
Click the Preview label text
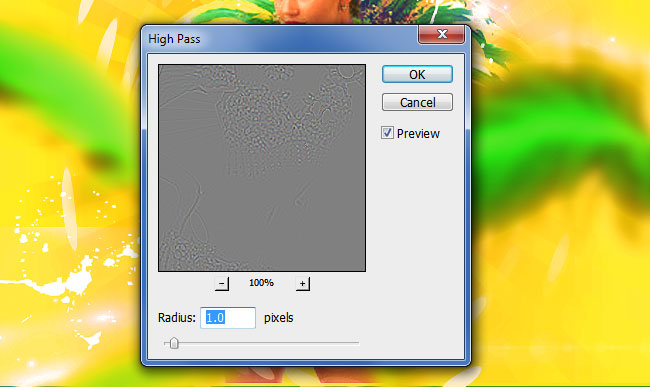(x=418, y=134)
